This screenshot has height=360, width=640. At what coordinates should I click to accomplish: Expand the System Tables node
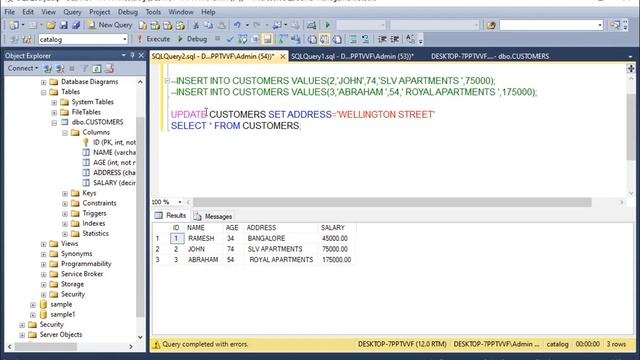[54, 102]
